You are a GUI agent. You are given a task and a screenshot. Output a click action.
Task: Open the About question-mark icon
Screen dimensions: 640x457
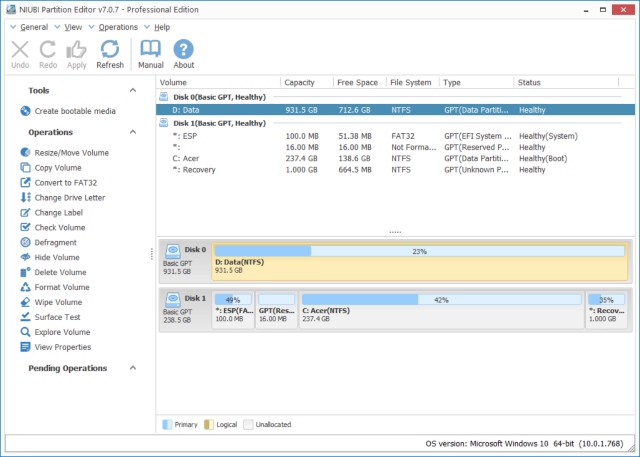(184, 49)
